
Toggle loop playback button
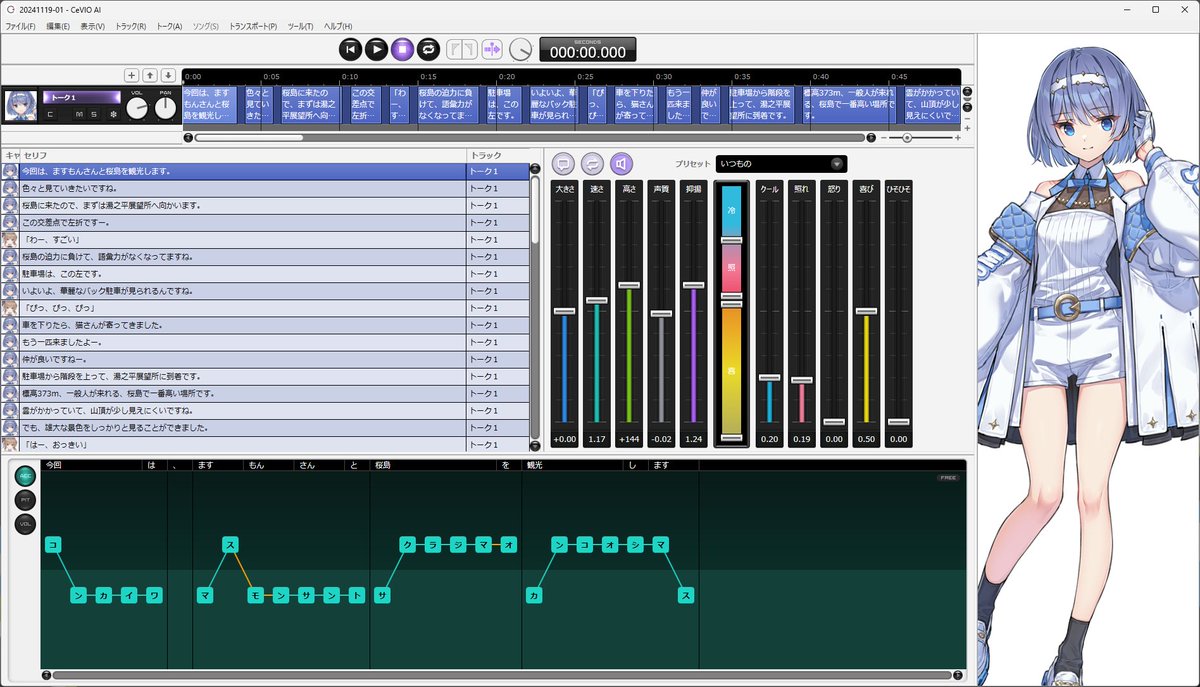tap(428, 48)
